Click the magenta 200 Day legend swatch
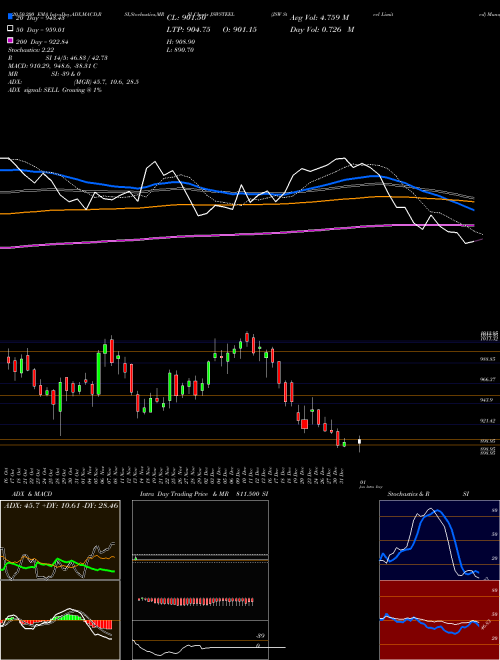500x660 pixels. pyautogui.click(x=11, y=40)
